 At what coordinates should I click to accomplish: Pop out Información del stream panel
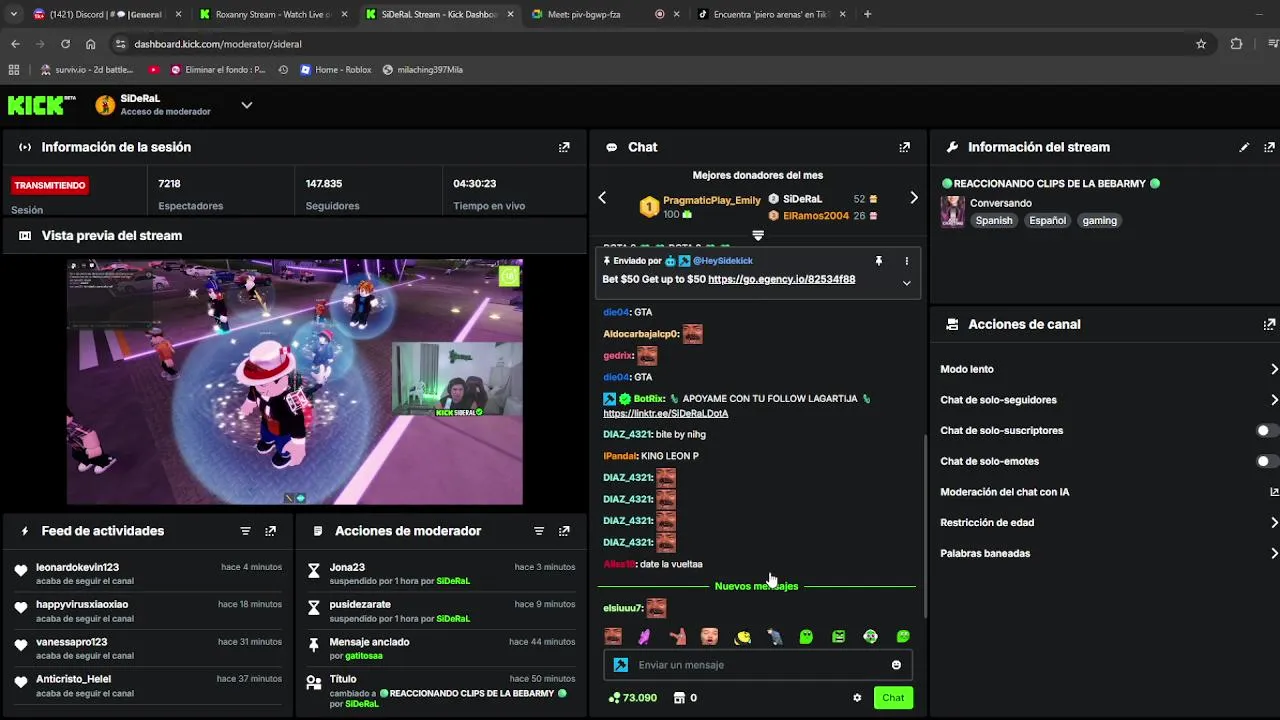(x=1269, y=147)
